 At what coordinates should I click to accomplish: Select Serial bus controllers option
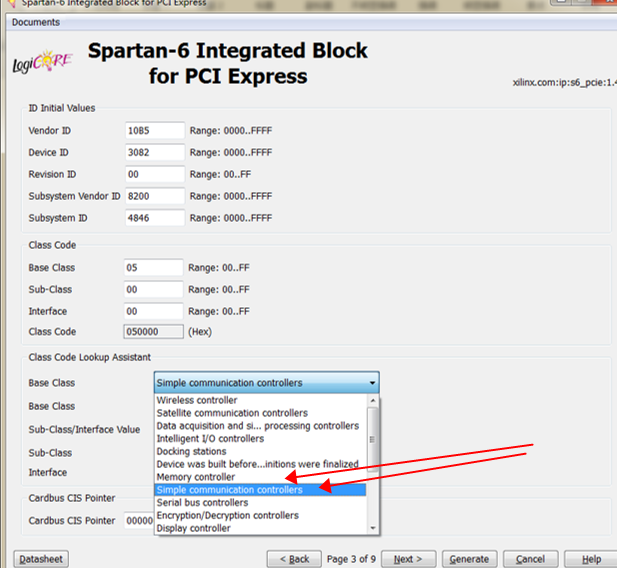point(261,503)
